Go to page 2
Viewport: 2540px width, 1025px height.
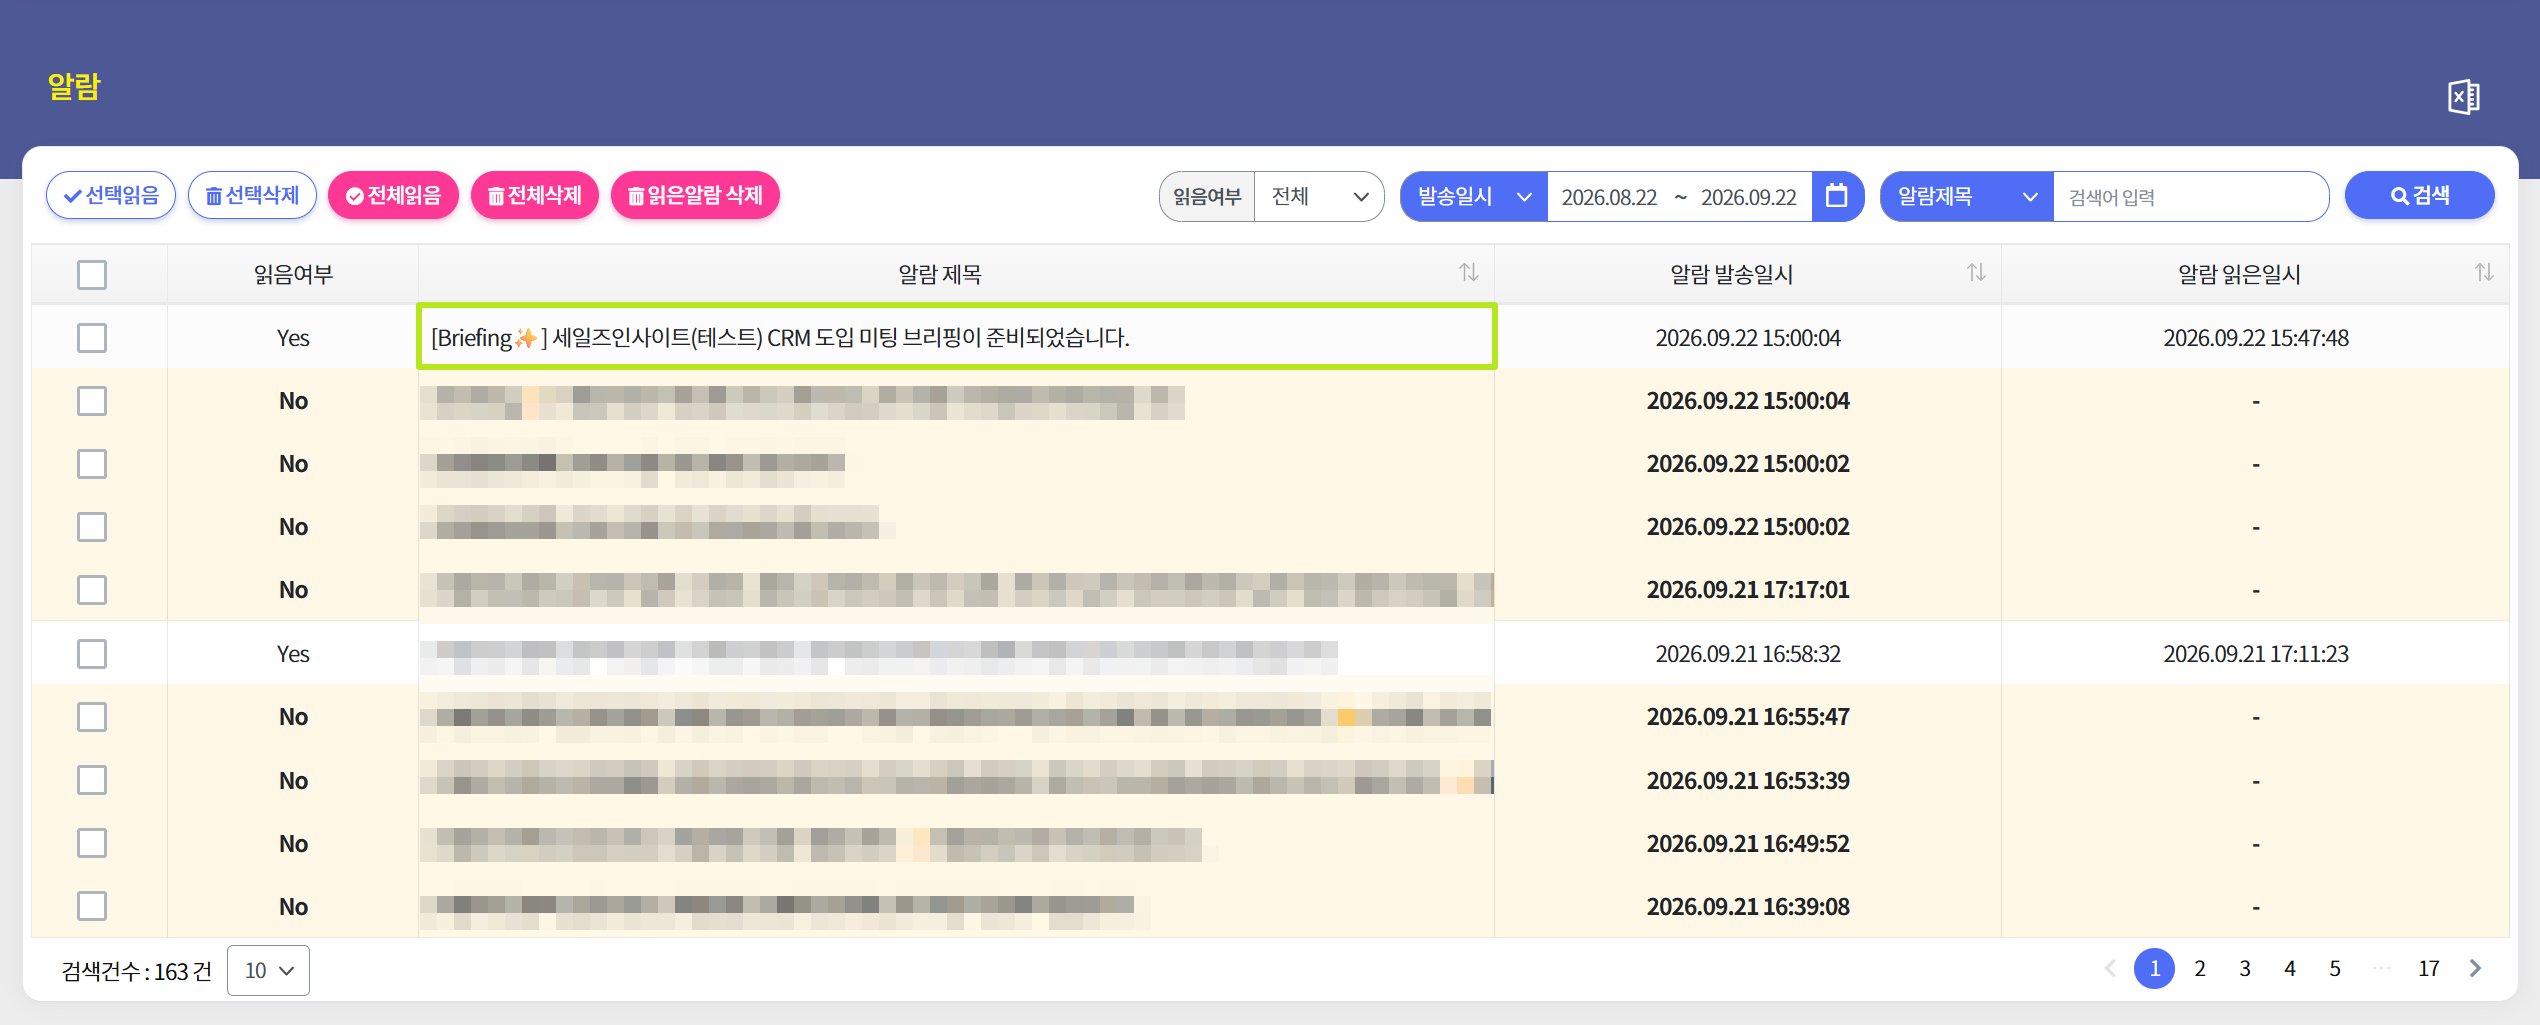(2200, 968)
